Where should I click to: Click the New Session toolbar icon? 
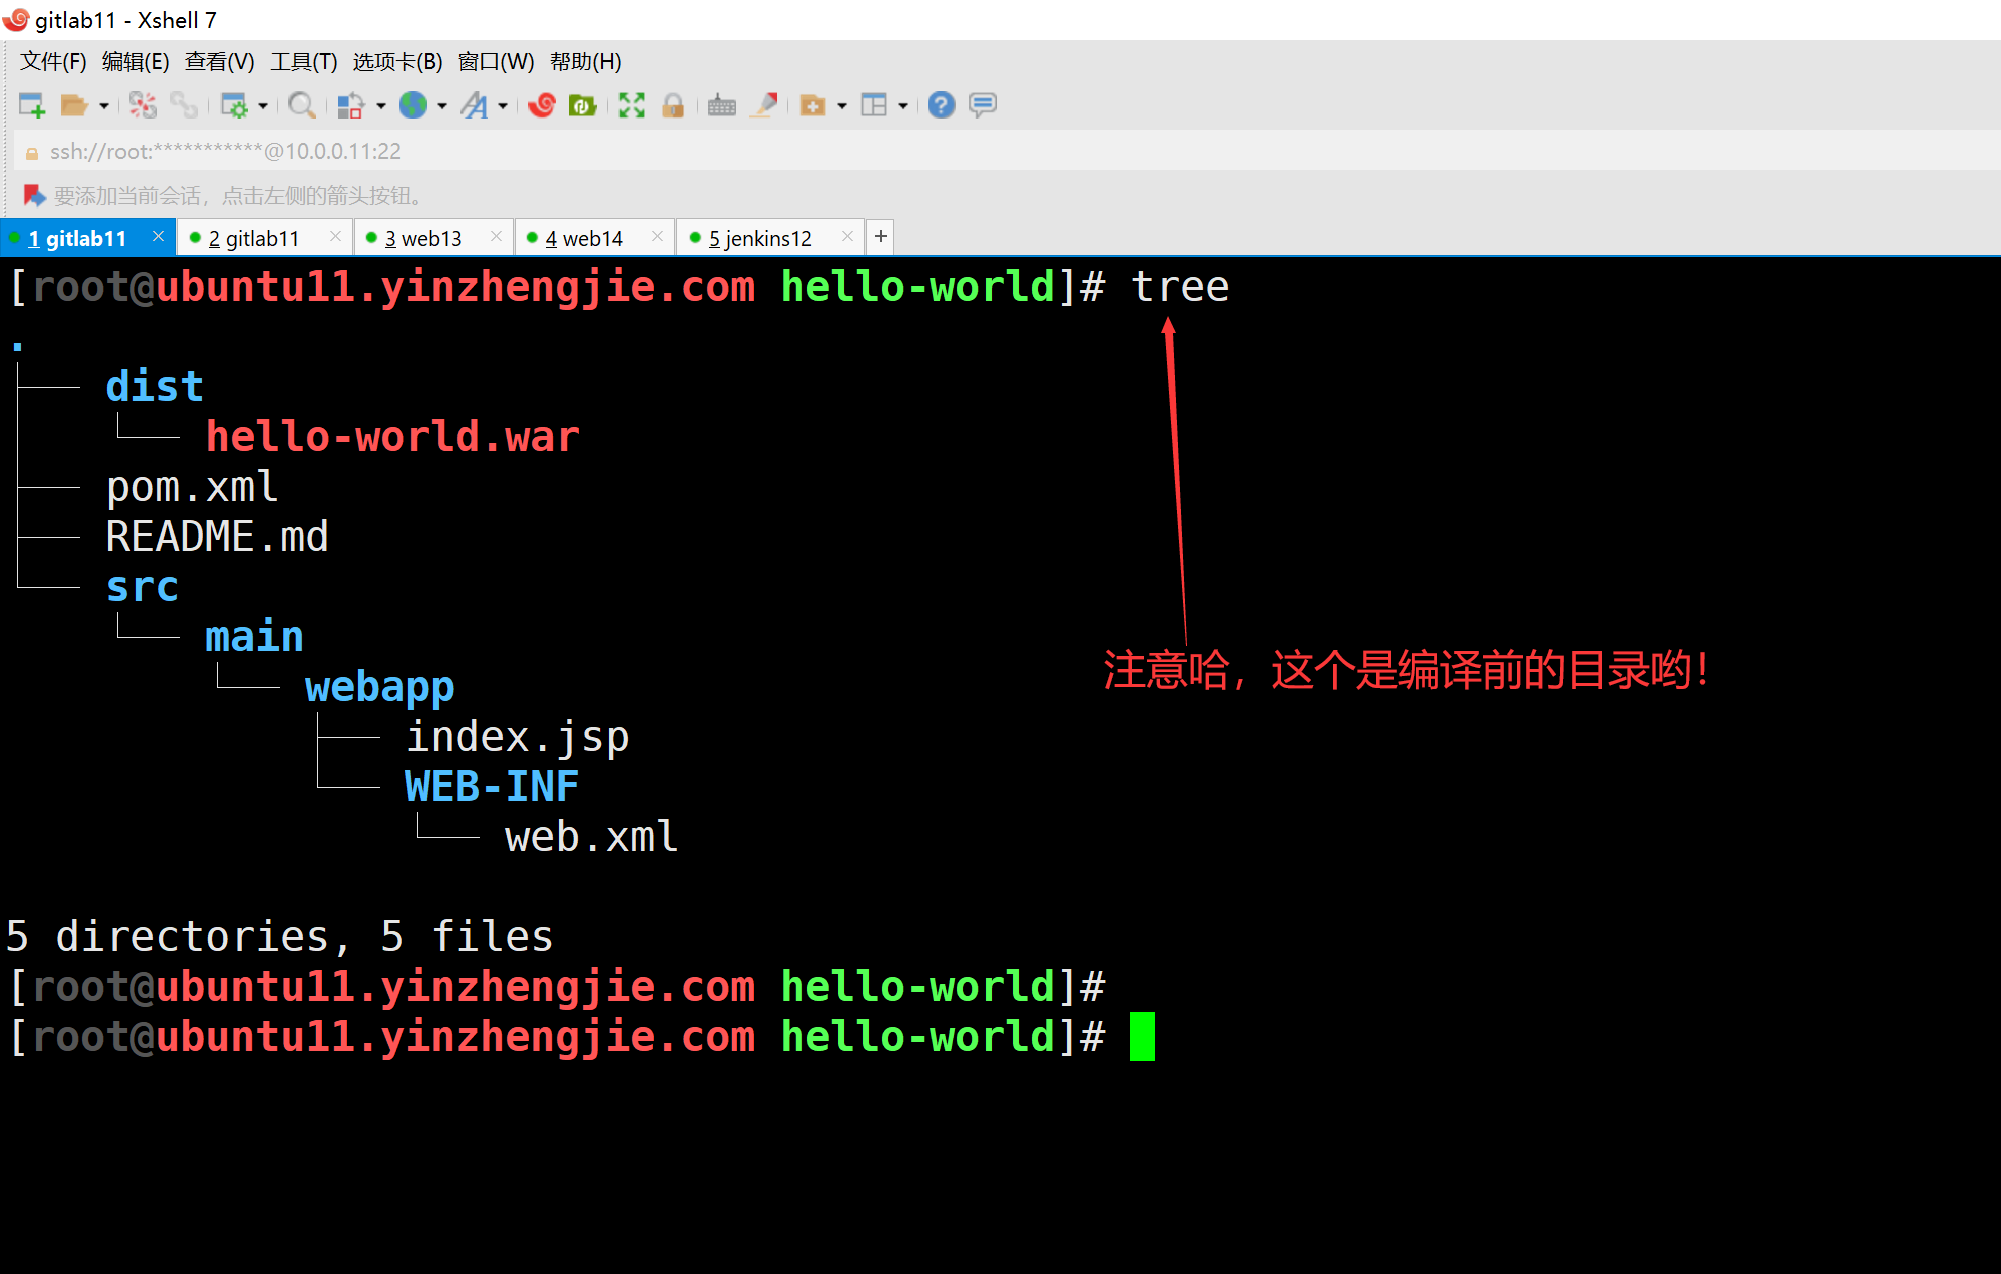tap(32, 105)
